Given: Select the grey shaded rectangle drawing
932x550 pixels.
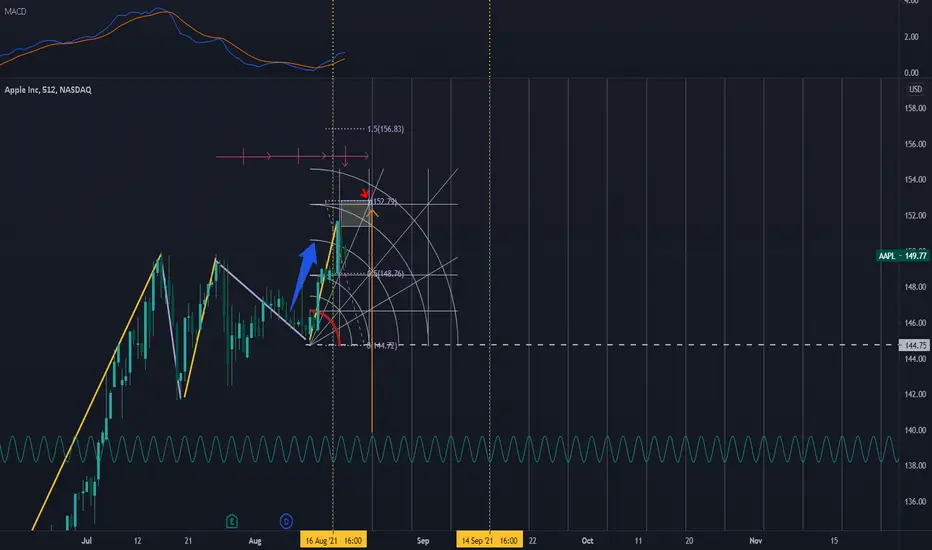Looking at the screenshot, I should (355, 214).
